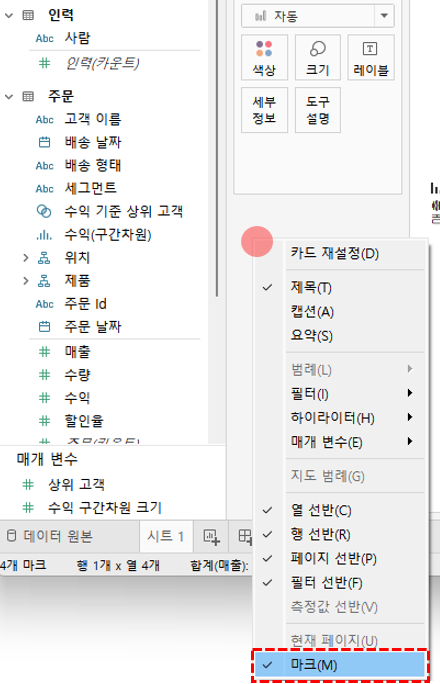Collapse the 주문 table group
This screenshot has height=684, width=440.
(9, 96)
